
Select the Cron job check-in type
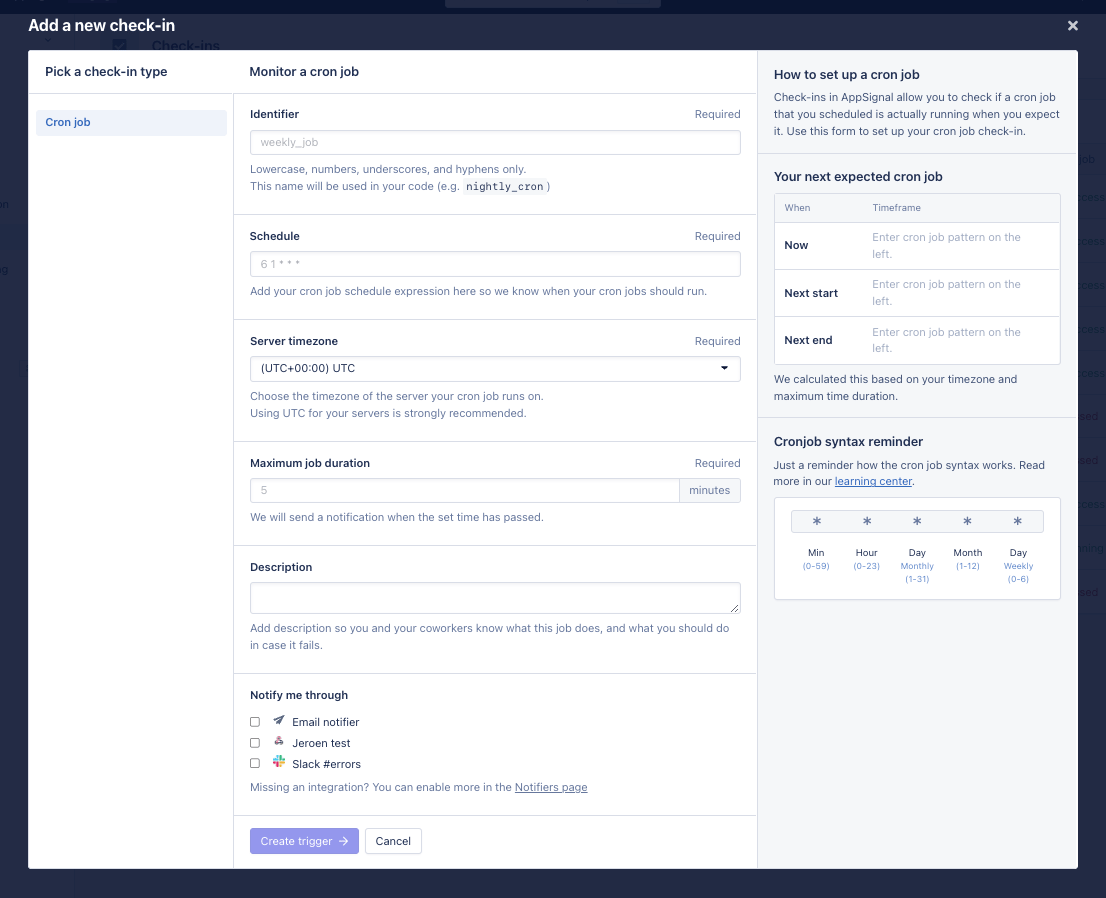click(131, 122)
